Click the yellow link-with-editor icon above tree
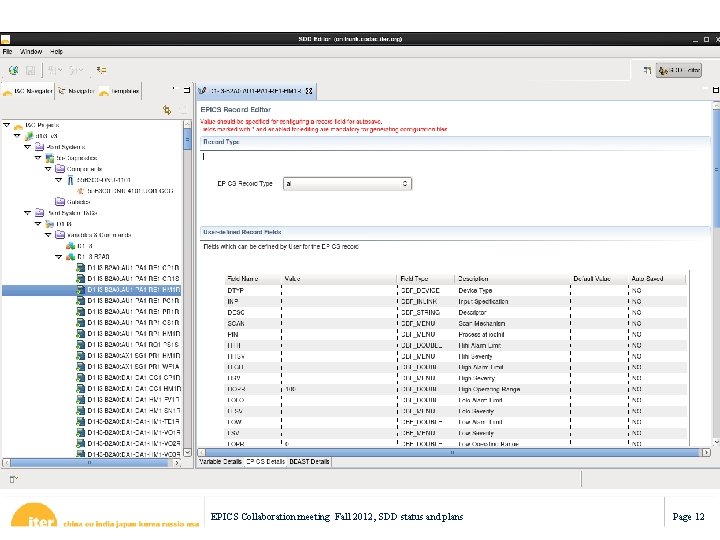 click(167, 110)
